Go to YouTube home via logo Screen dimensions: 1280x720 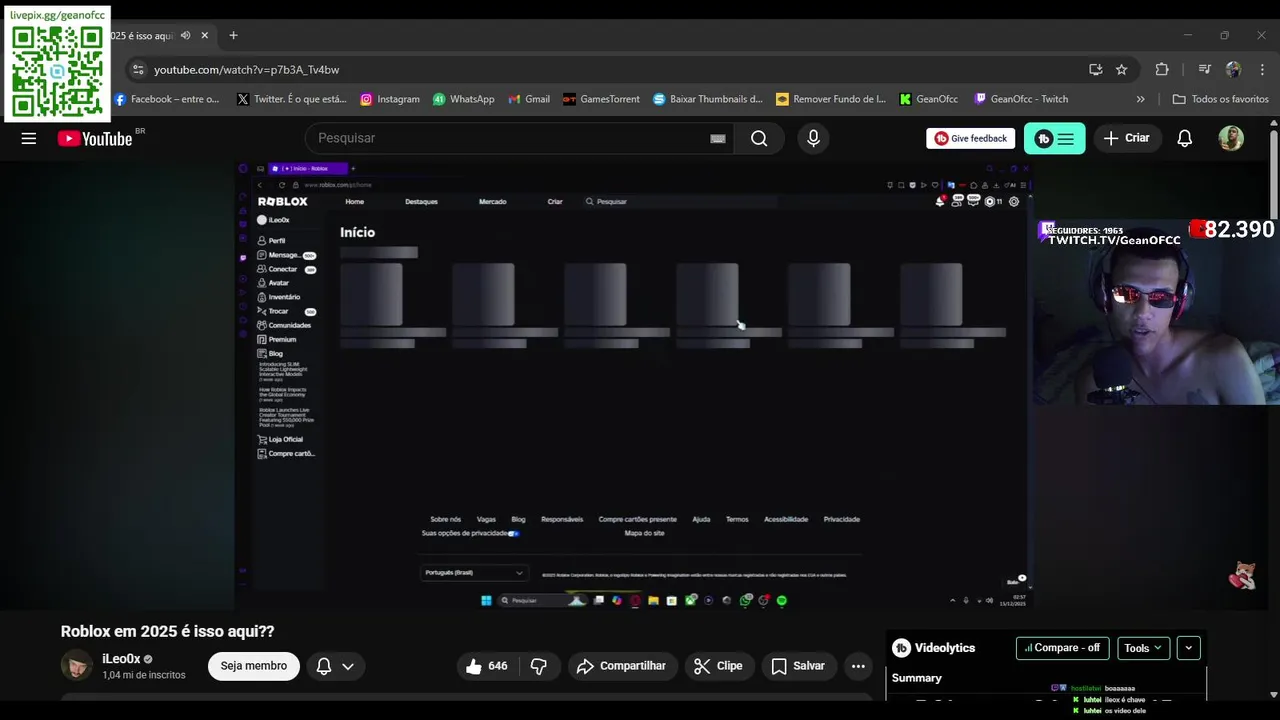coord(95,139)
